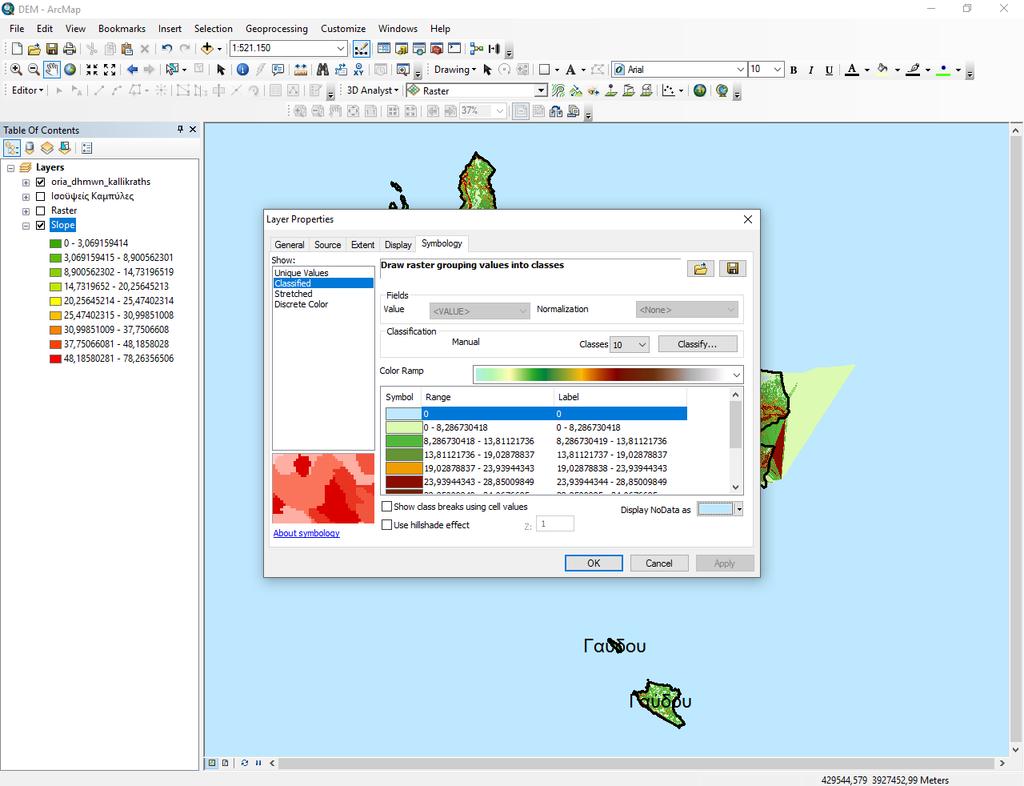
Task: Open the map scale 1:521.150 dropdown
Action: coord(340,48)
